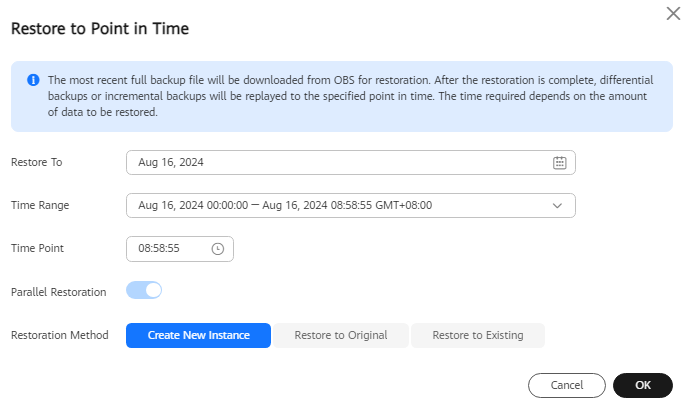
Task: Expand the Time Range chevron arrow
Action: (x=557, y=206)
